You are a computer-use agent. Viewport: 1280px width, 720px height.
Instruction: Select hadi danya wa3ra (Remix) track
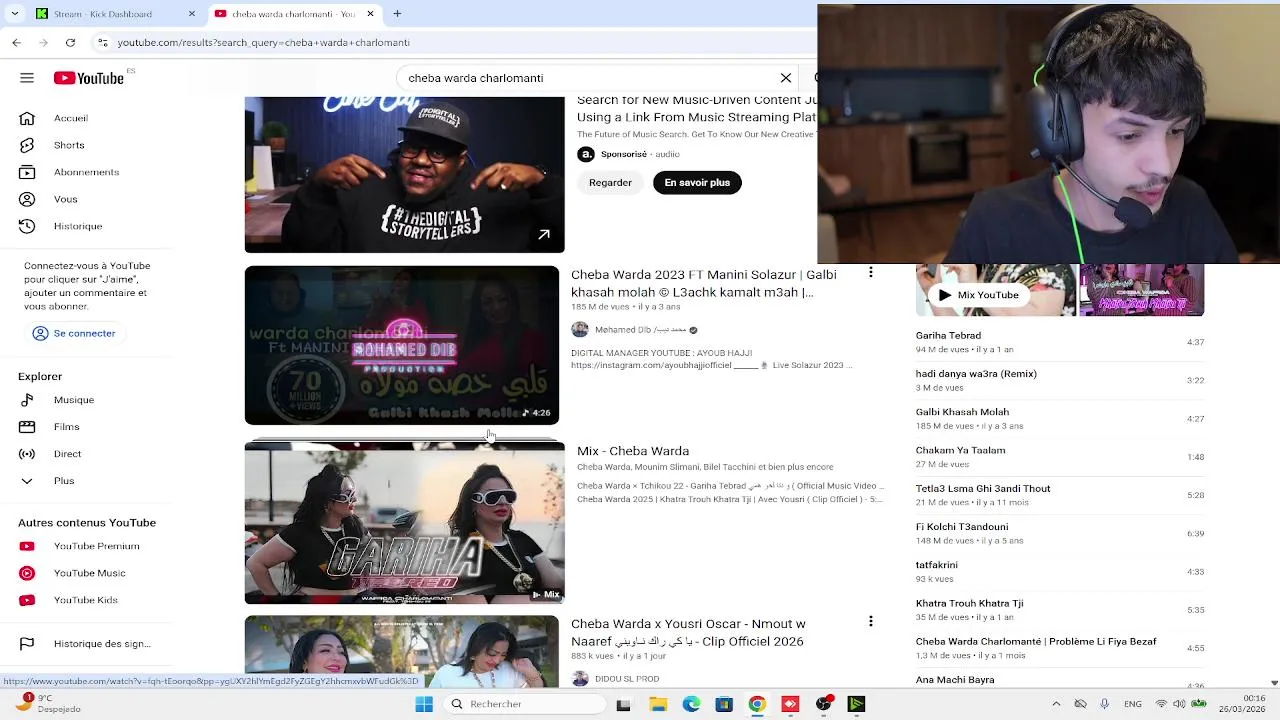(x=1060, y=380)
